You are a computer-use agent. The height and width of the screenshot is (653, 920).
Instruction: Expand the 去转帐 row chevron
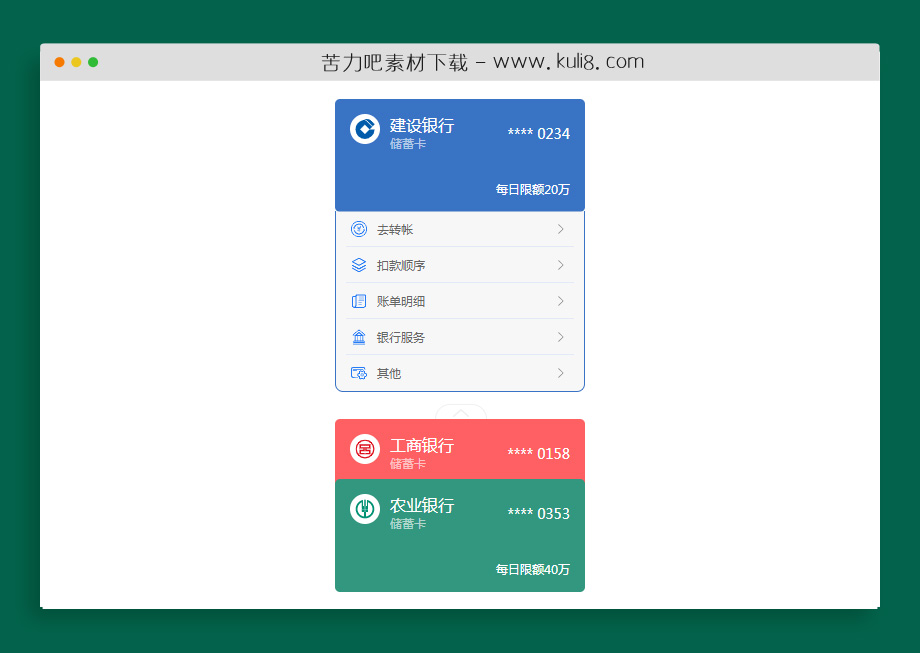[562, 229]
